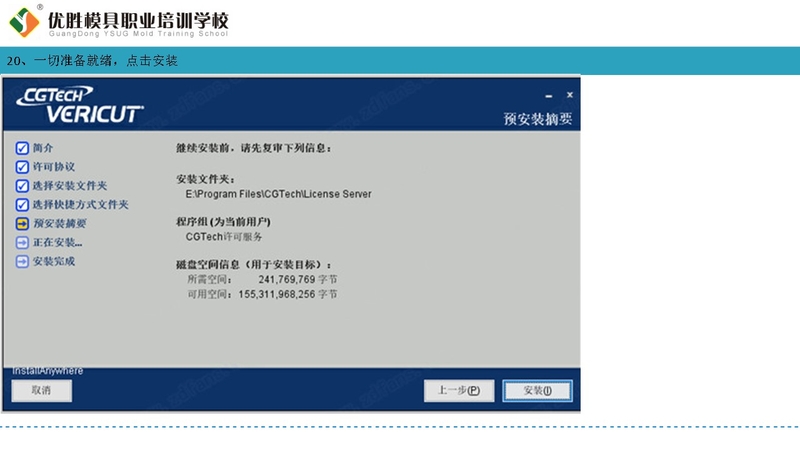Click the checked icon beside 简介

(22, 148)
